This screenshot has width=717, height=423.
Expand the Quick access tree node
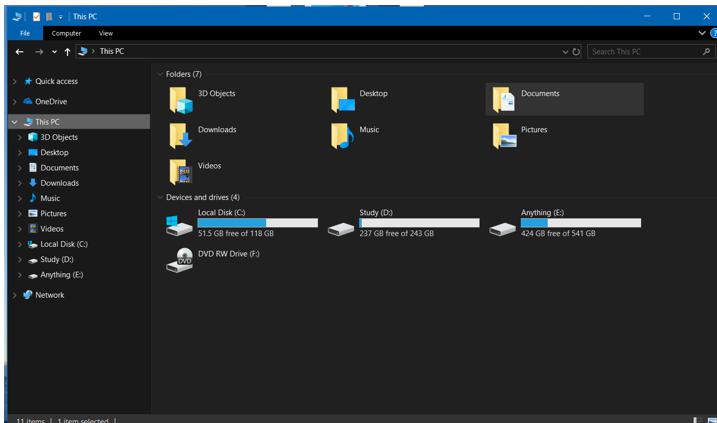(14, 82)
